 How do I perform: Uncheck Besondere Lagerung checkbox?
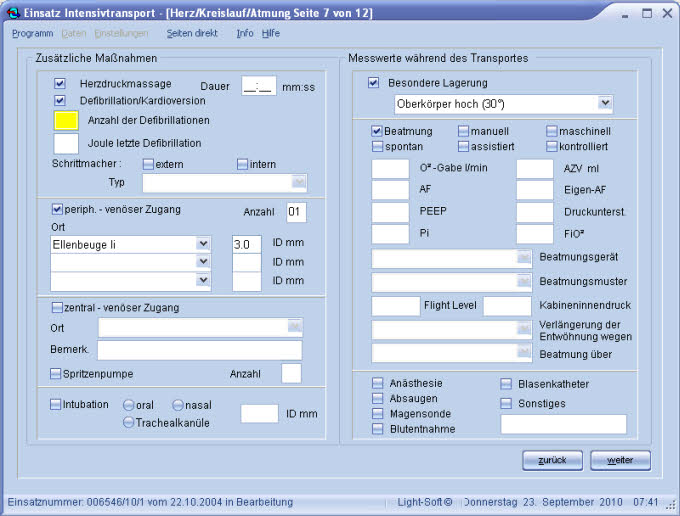point(373,82)
